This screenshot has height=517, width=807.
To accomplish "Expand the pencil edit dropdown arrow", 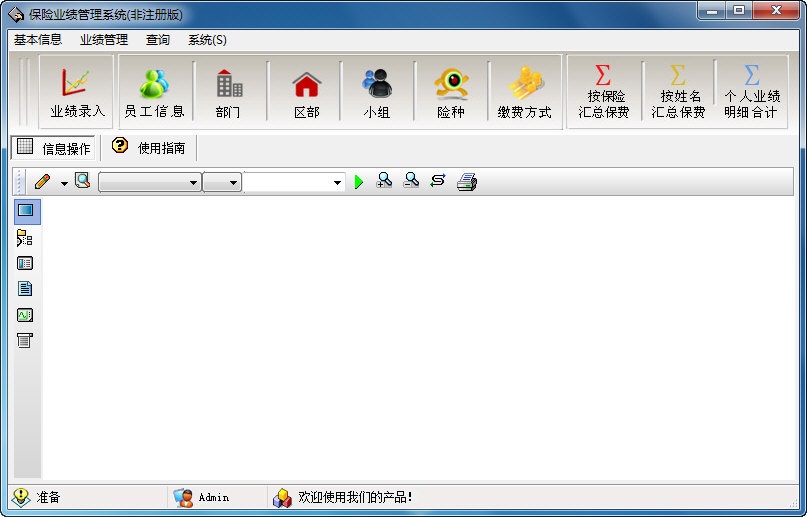I will coord(64,183).
